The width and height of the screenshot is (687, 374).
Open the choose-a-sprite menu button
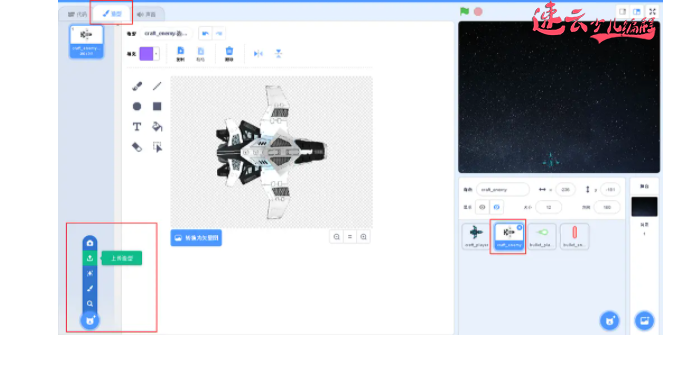click(609, 321)
